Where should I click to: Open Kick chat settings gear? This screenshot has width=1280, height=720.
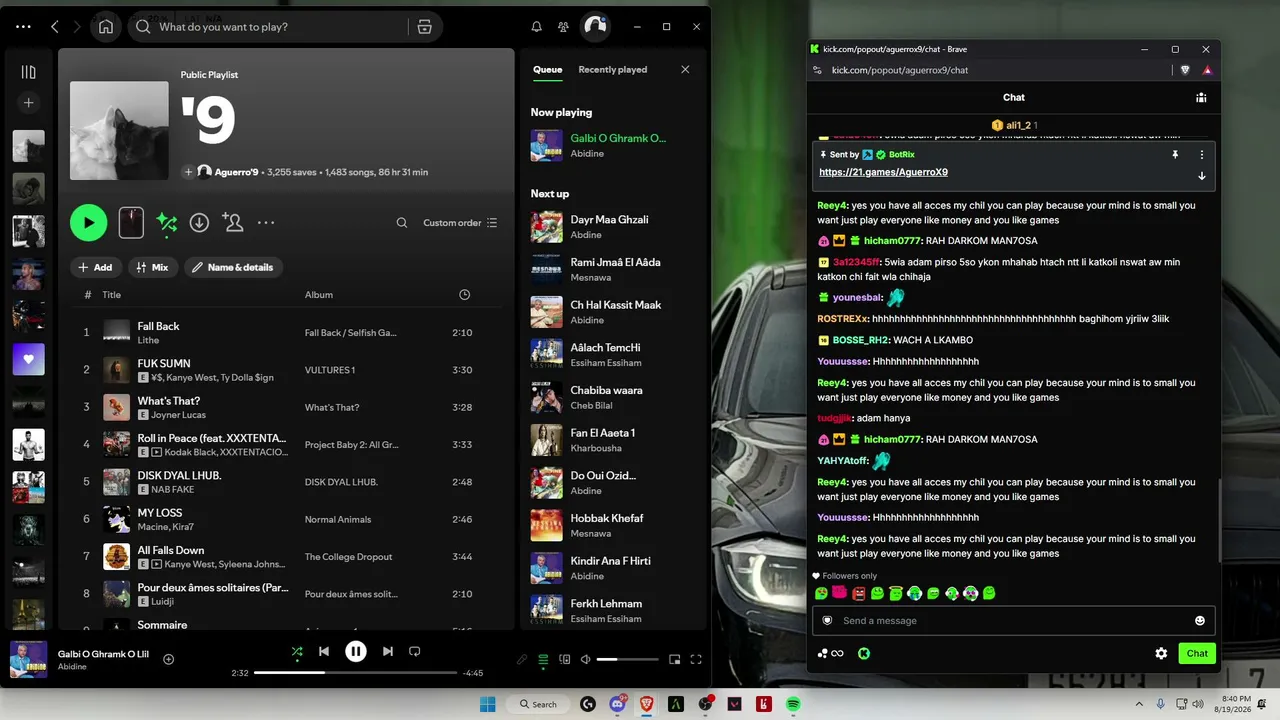pyautogui.click(x=1161, y=653)
